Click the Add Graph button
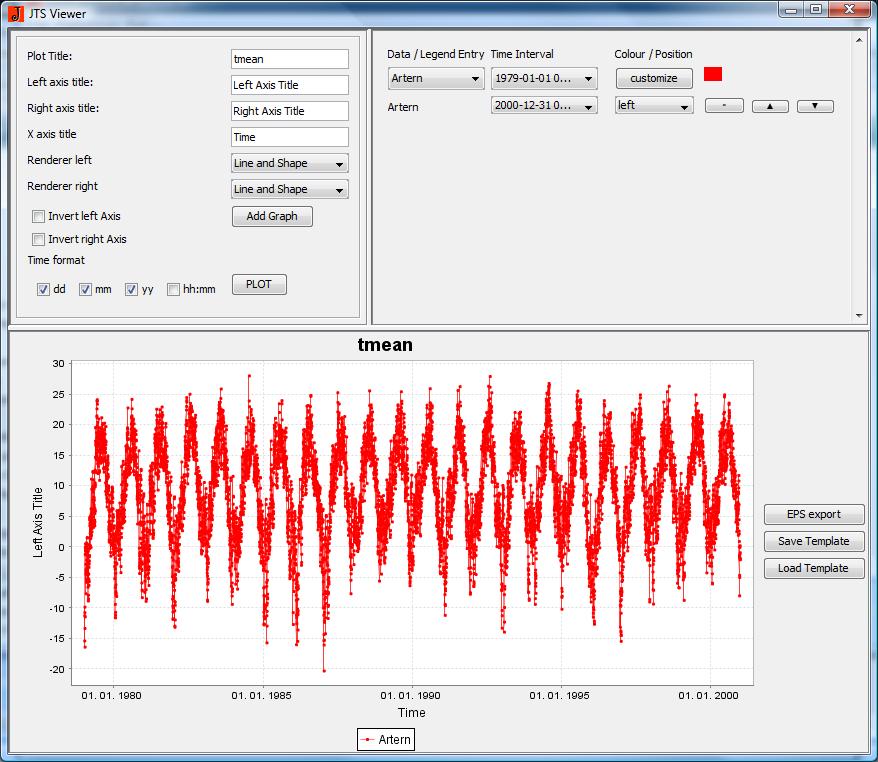Image resolution: width=878 pixels, height=762 pixels. pyautogui.click(x=272, y=216)
